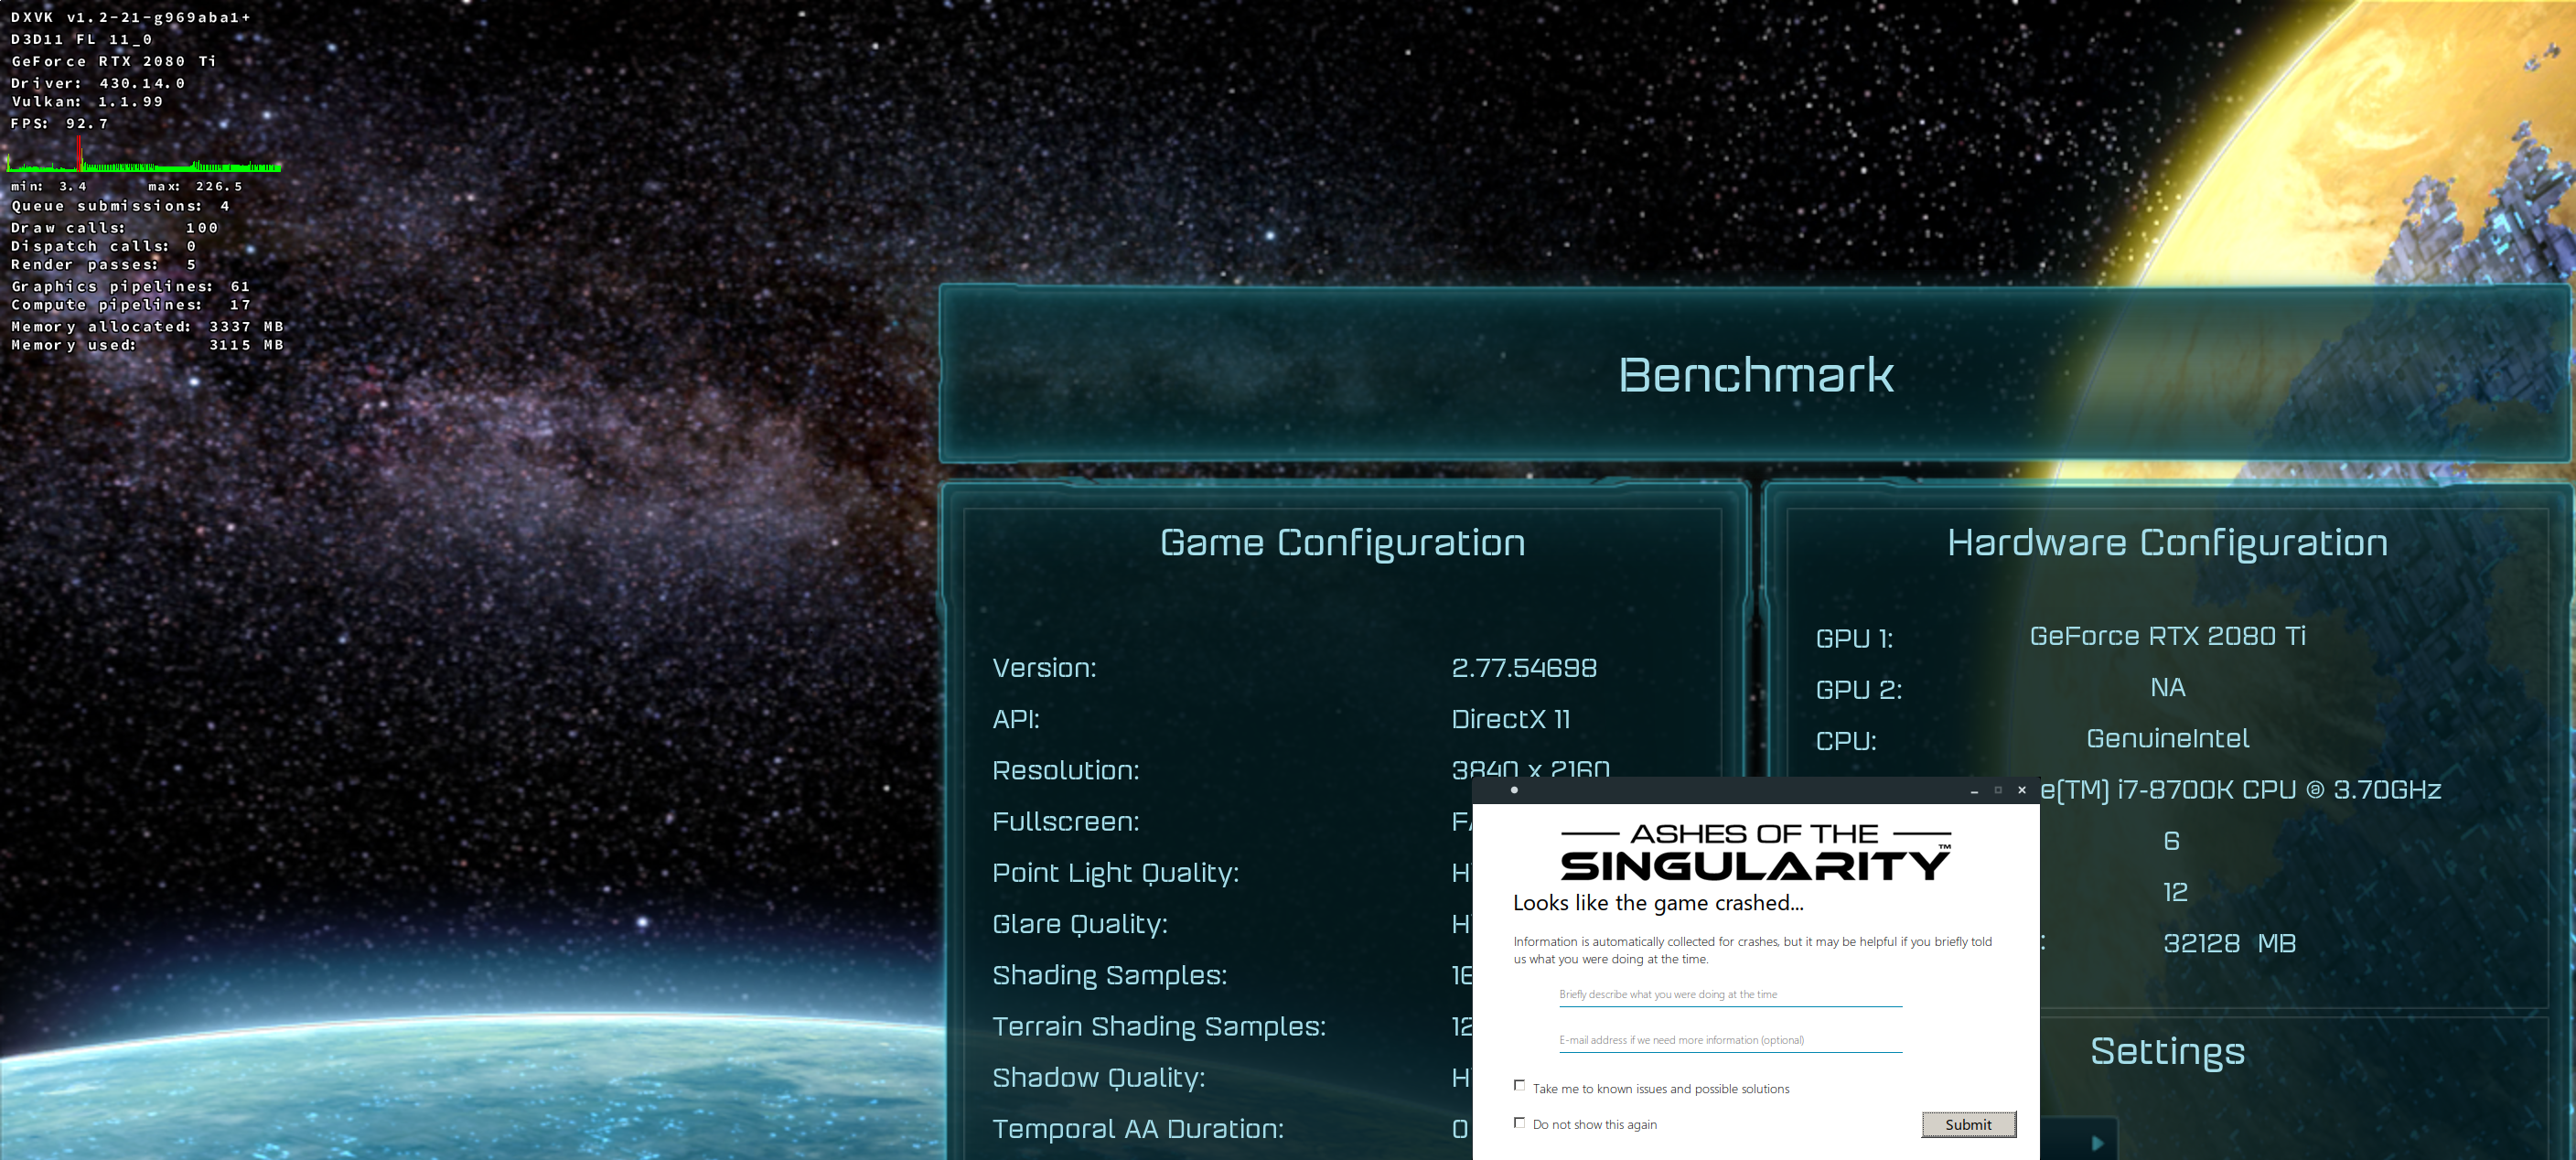Click the play arrow below Settings
This screenshot has width=2576, height=1160.
tap(2098, 1143)
